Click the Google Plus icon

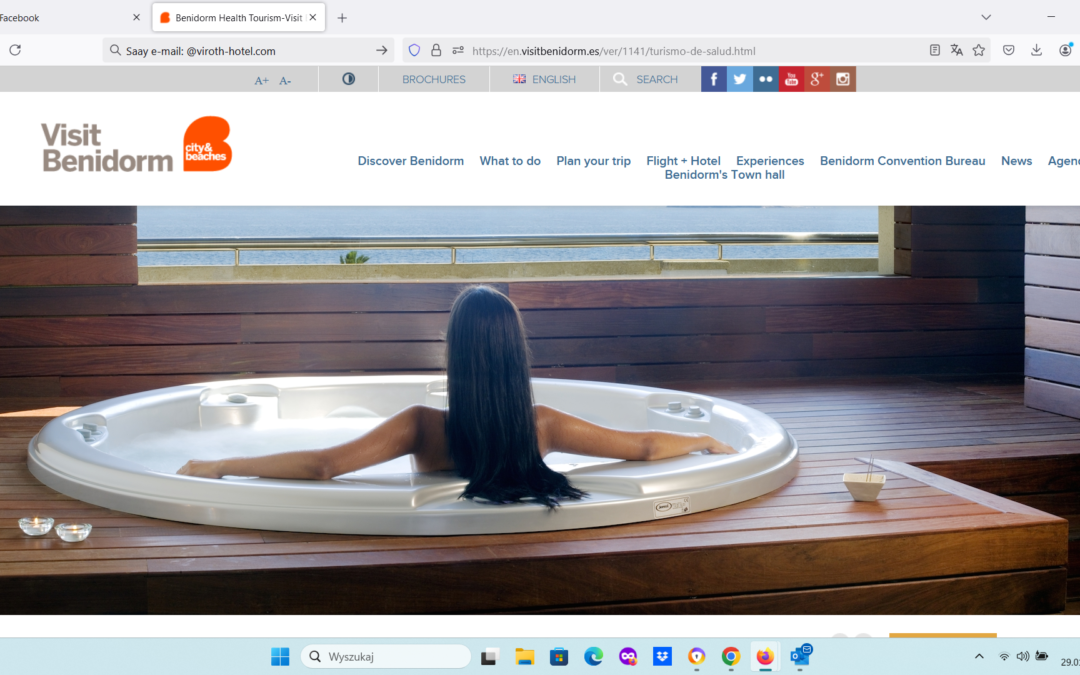point(817,80)
